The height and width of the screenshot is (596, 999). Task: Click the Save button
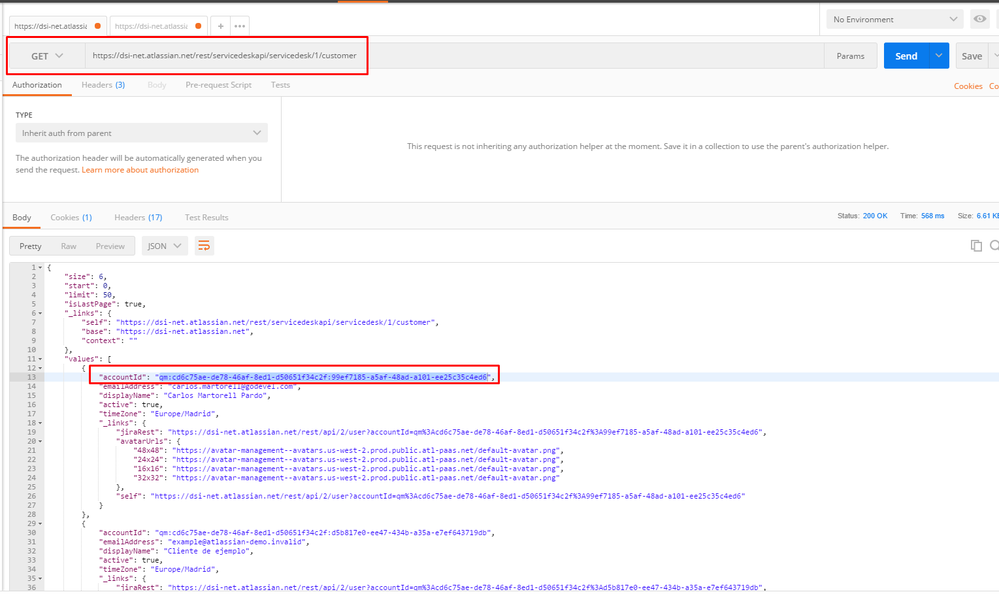972,56
